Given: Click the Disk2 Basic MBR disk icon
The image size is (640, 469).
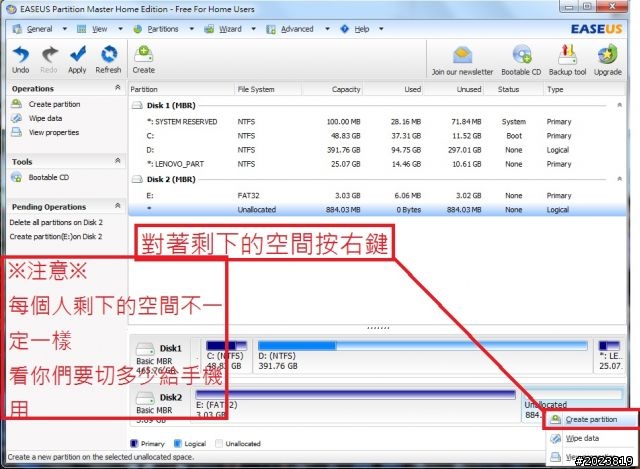Looking at the screenshot, I should tap(145, 397).
